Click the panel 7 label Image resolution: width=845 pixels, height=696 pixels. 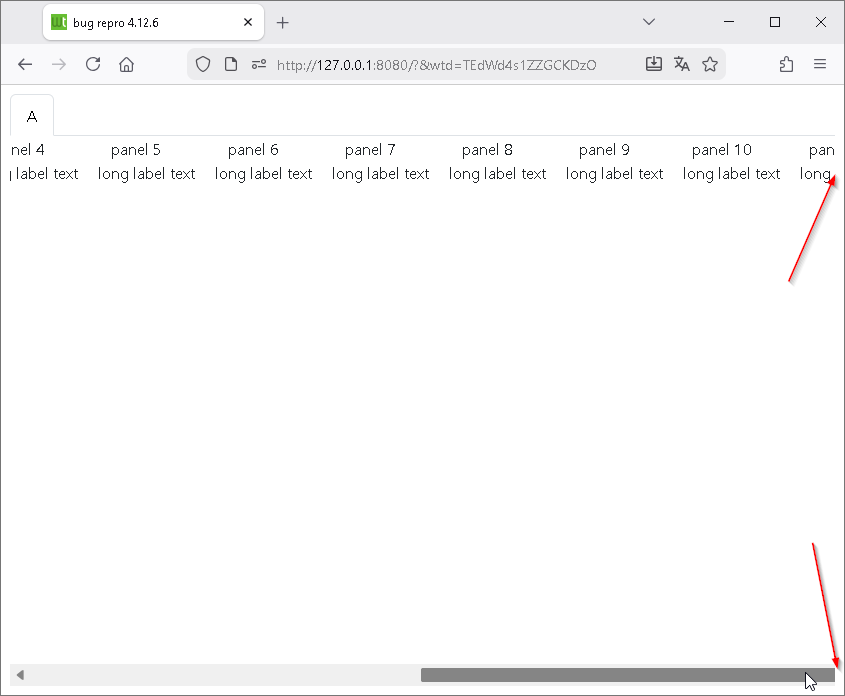[x=370, y=150]
